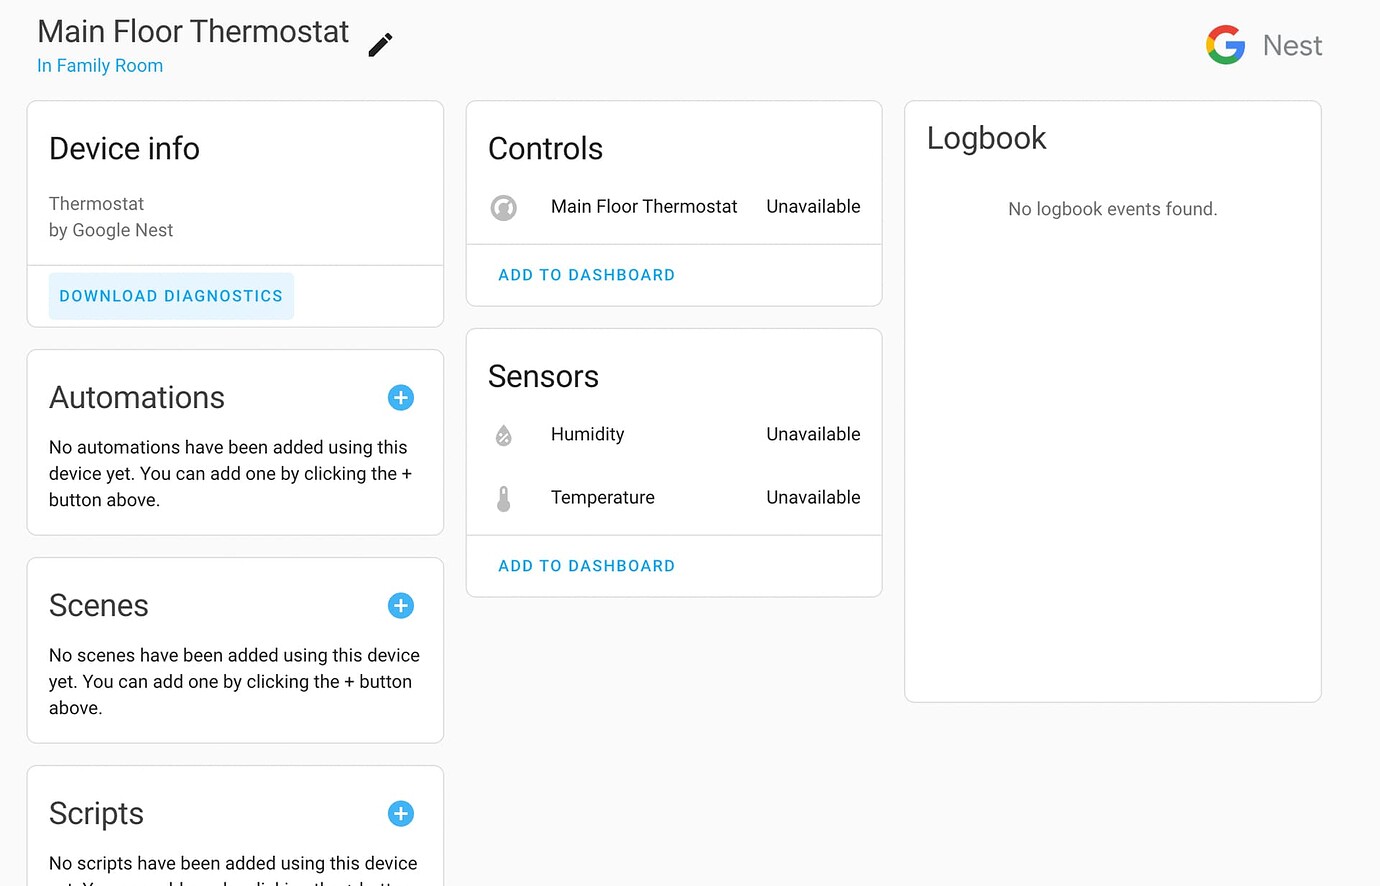Open the Humidity sensor entity row
Image resolution: width=1380 pixels, height=886 pixels.
[587, 435]
